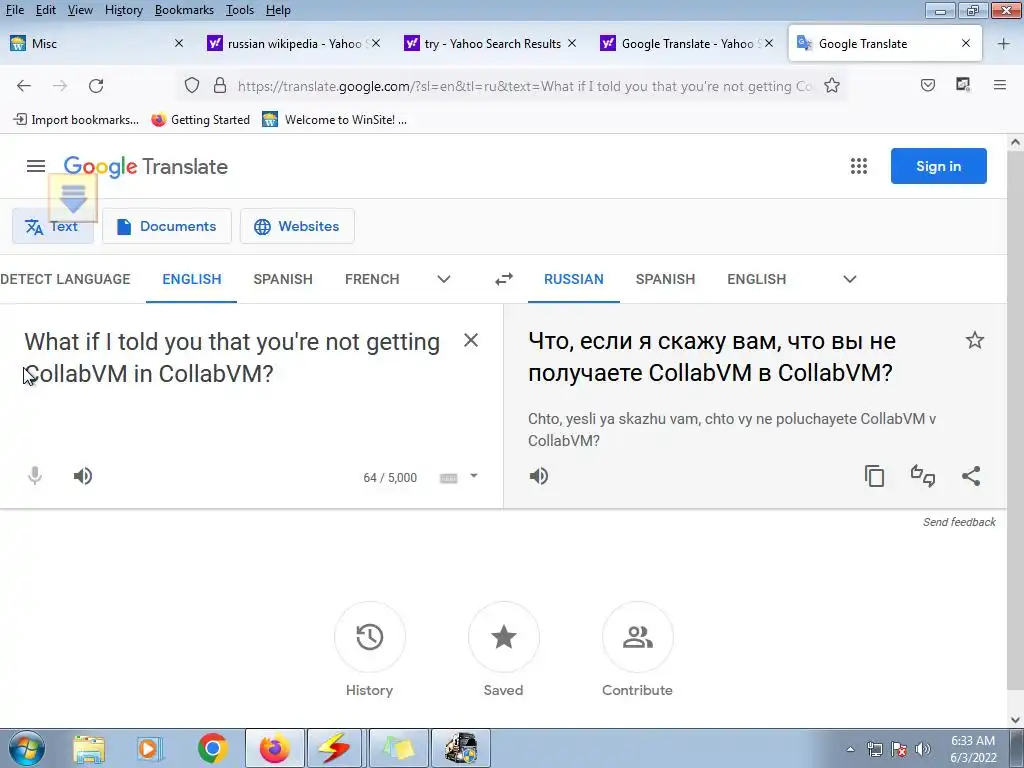Select English as target language
Screen dimensions: 1024x768
(756, 280)
